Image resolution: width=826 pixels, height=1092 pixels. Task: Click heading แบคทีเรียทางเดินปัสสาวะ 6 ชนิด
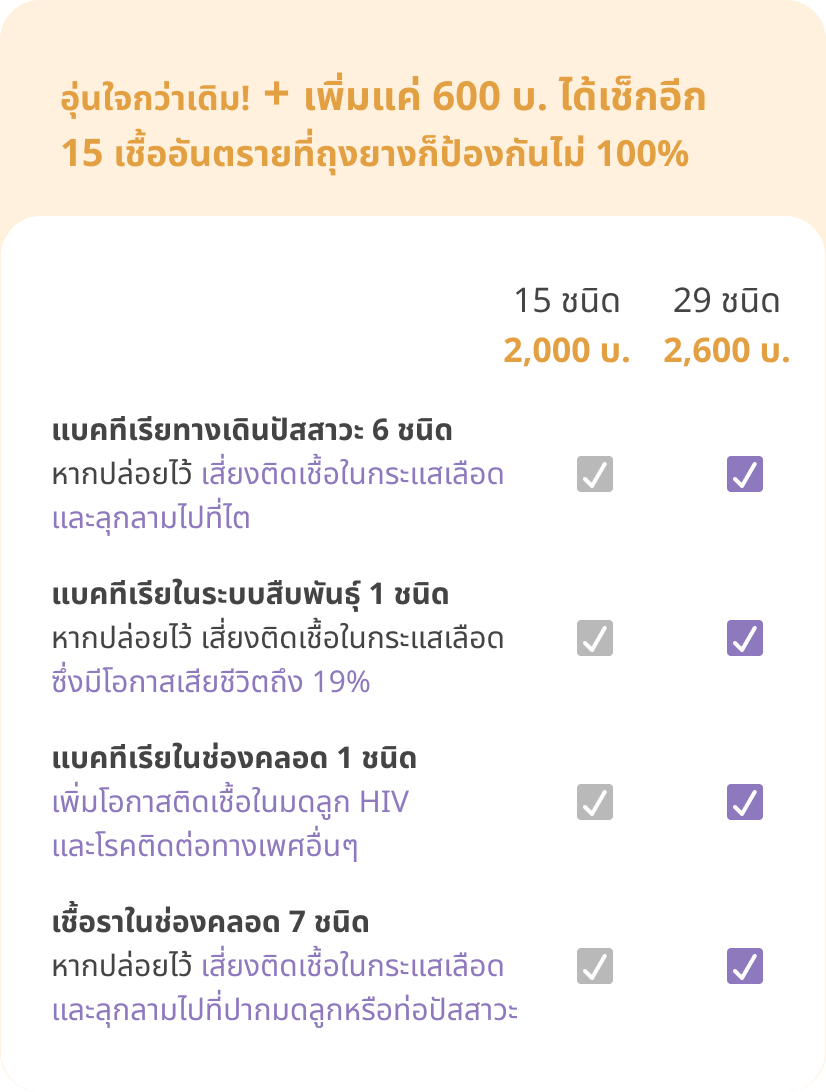pyautogui.click(x=252, y=430)
